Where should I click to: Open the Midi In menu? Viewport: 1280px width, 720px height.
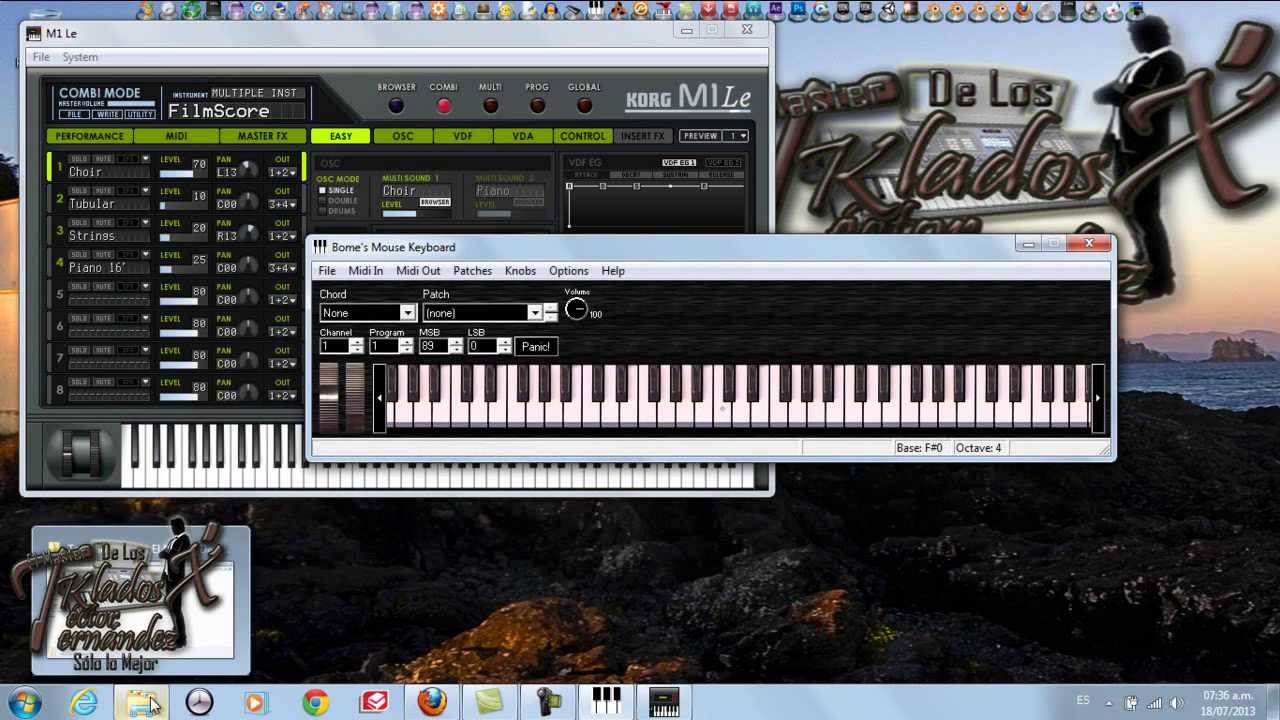click(365, 271)
